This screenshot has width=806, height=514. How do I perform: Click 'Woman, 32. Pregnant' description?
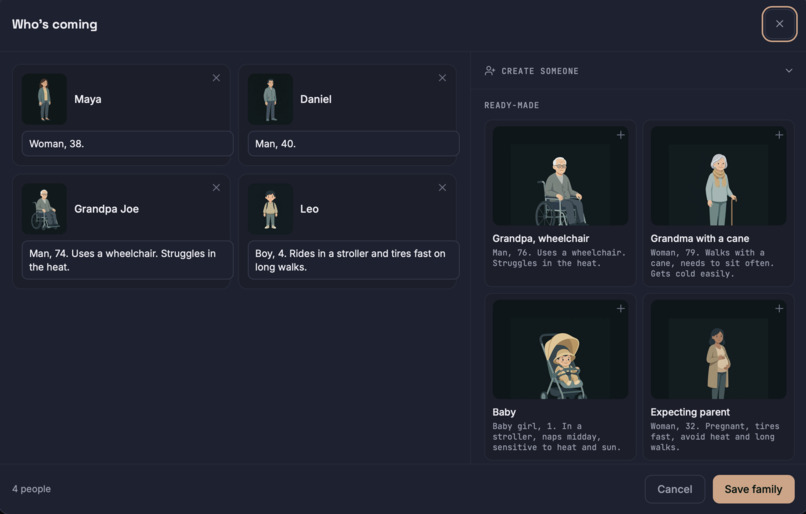point(715,437)
